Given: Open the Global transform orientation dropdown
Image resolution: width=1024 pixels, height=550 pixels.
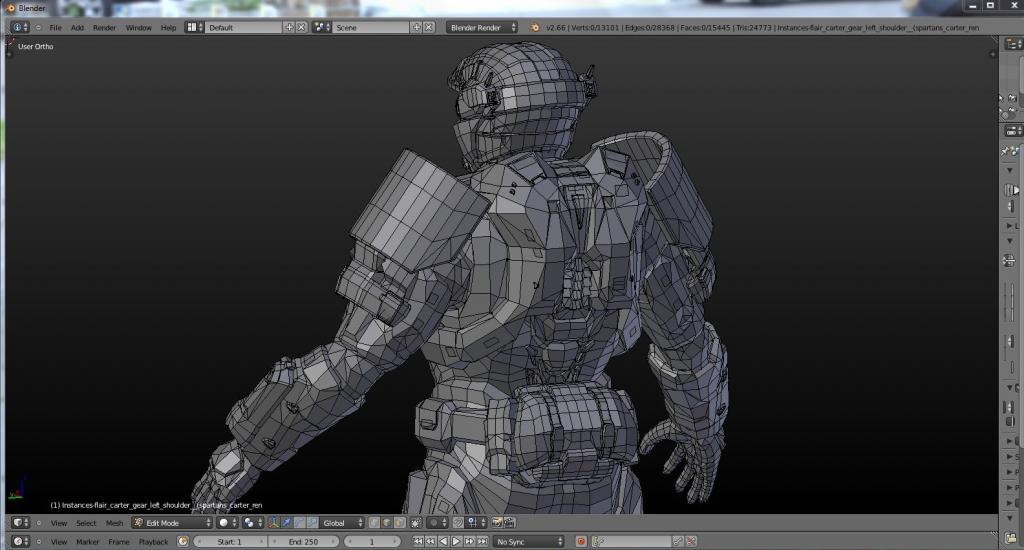Looking at the screenshot, I should point(342,523).
